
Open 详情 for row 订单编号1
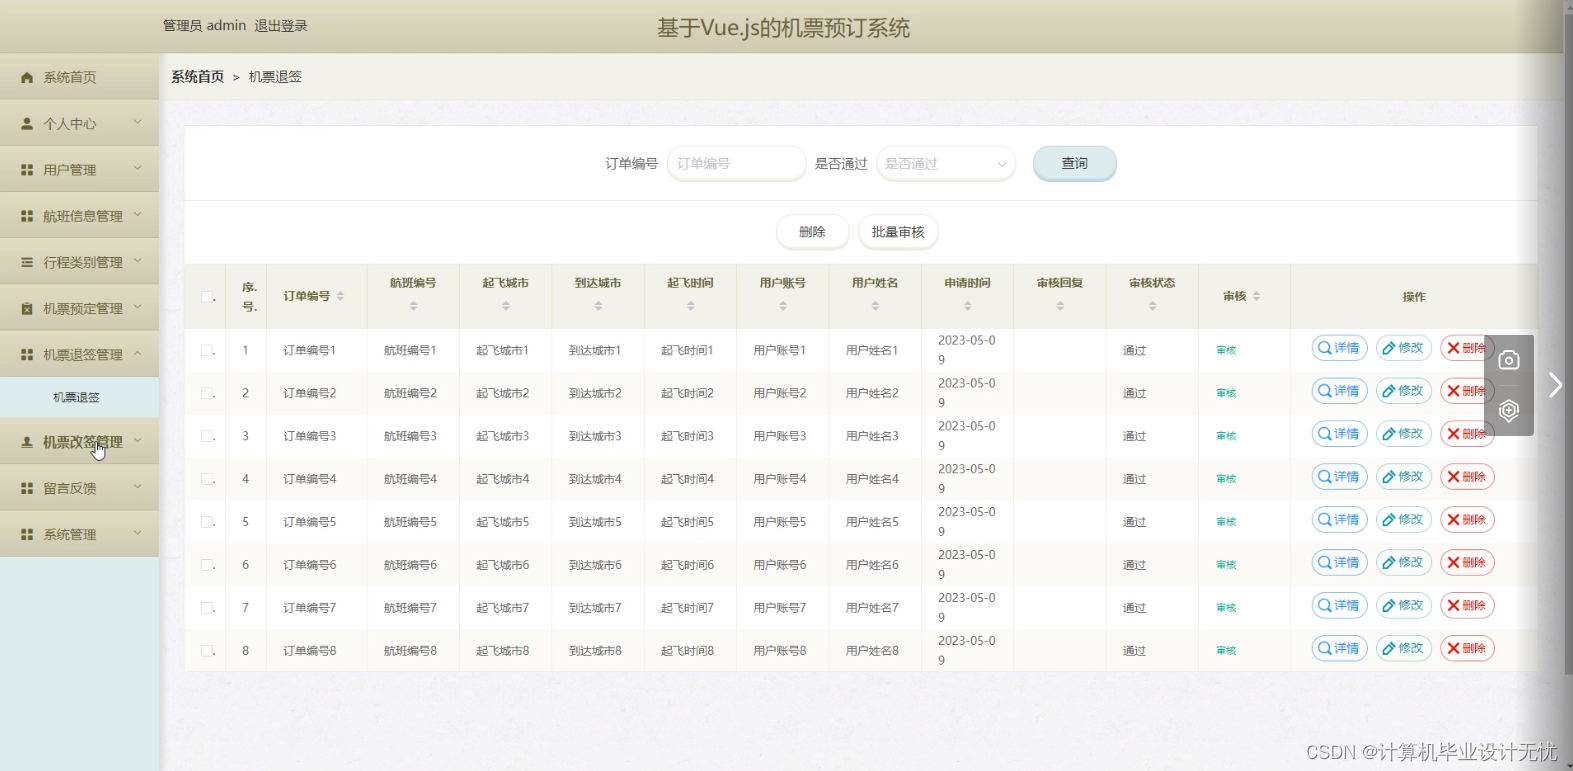1339,348
